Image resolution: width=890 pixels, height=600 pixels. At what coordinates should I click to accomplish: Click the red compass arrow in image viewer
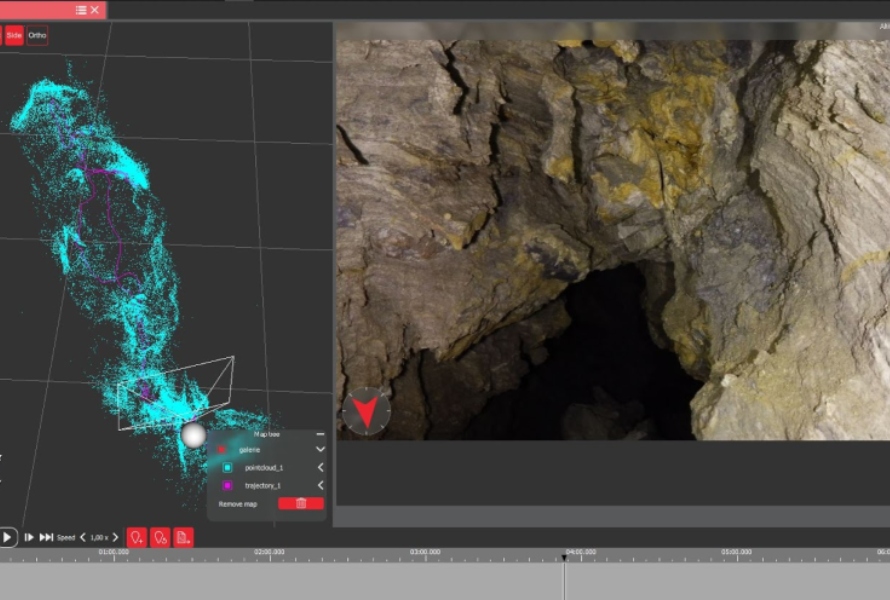(366, 411)
